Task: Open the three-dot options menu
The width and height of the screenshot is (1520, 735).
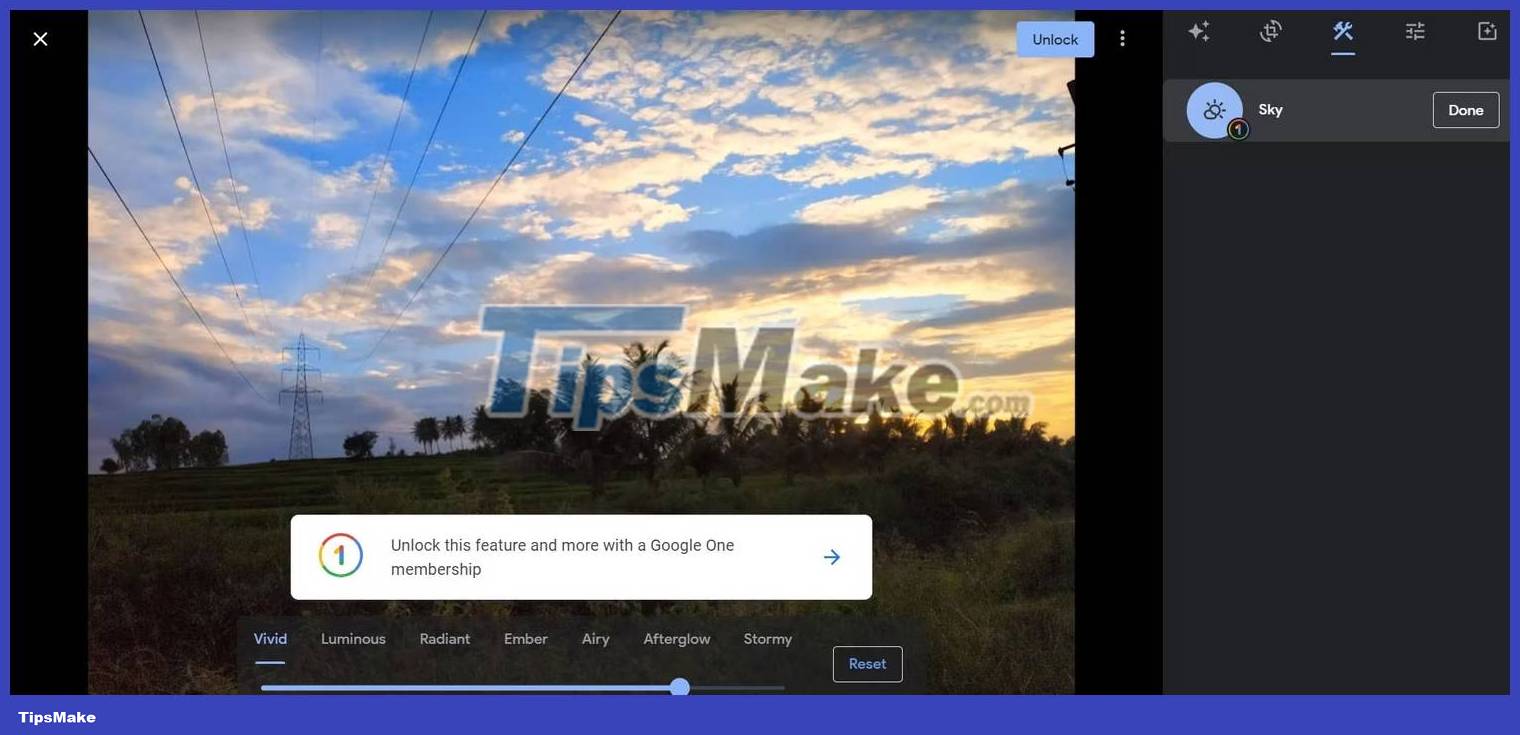Action: click(1122, 38)
